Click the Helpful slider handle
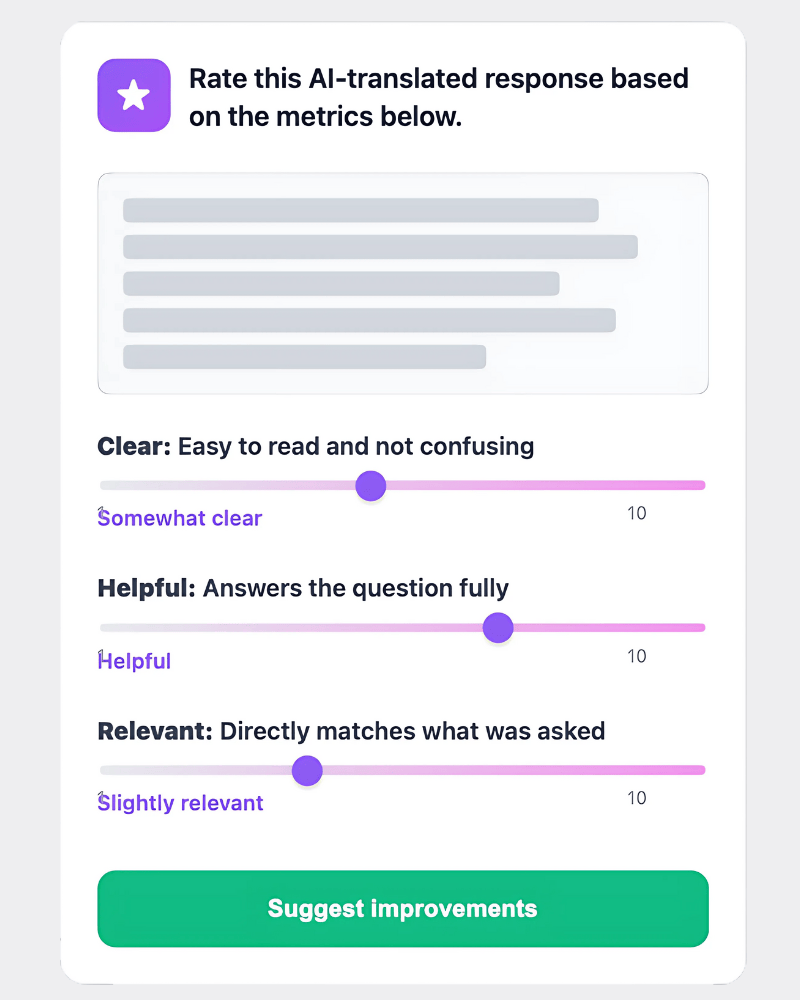 coord(498,628)
